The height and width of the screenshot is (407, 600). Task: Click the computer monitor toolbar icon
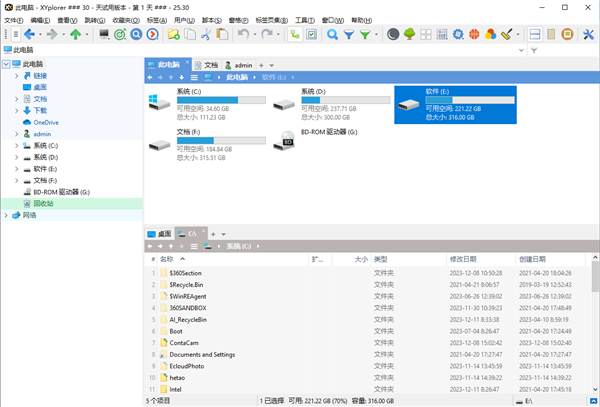(104, 34)
